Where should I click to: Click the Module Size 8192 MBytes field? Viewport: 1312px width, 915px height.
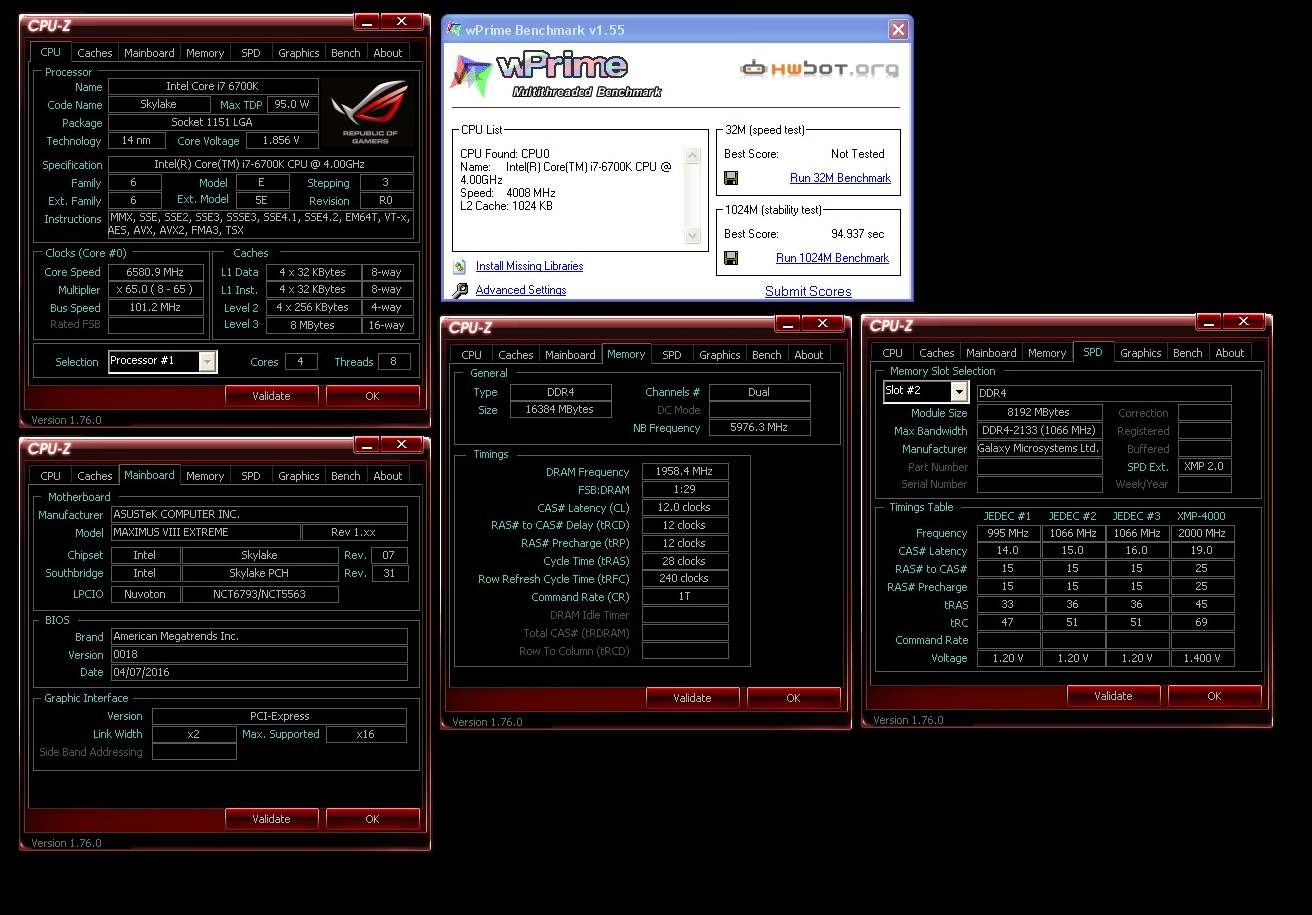click(x=1040, y=413)
